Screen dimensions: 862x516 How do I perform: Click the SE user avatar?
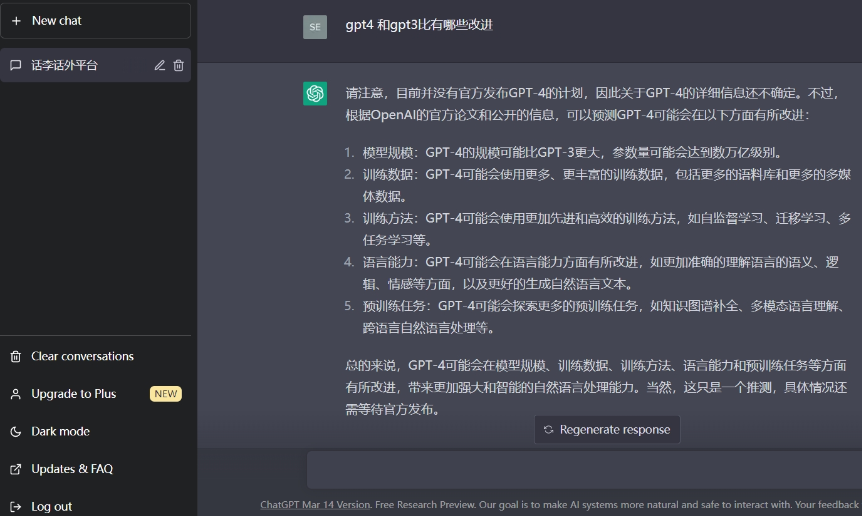[x=315, y=27]
